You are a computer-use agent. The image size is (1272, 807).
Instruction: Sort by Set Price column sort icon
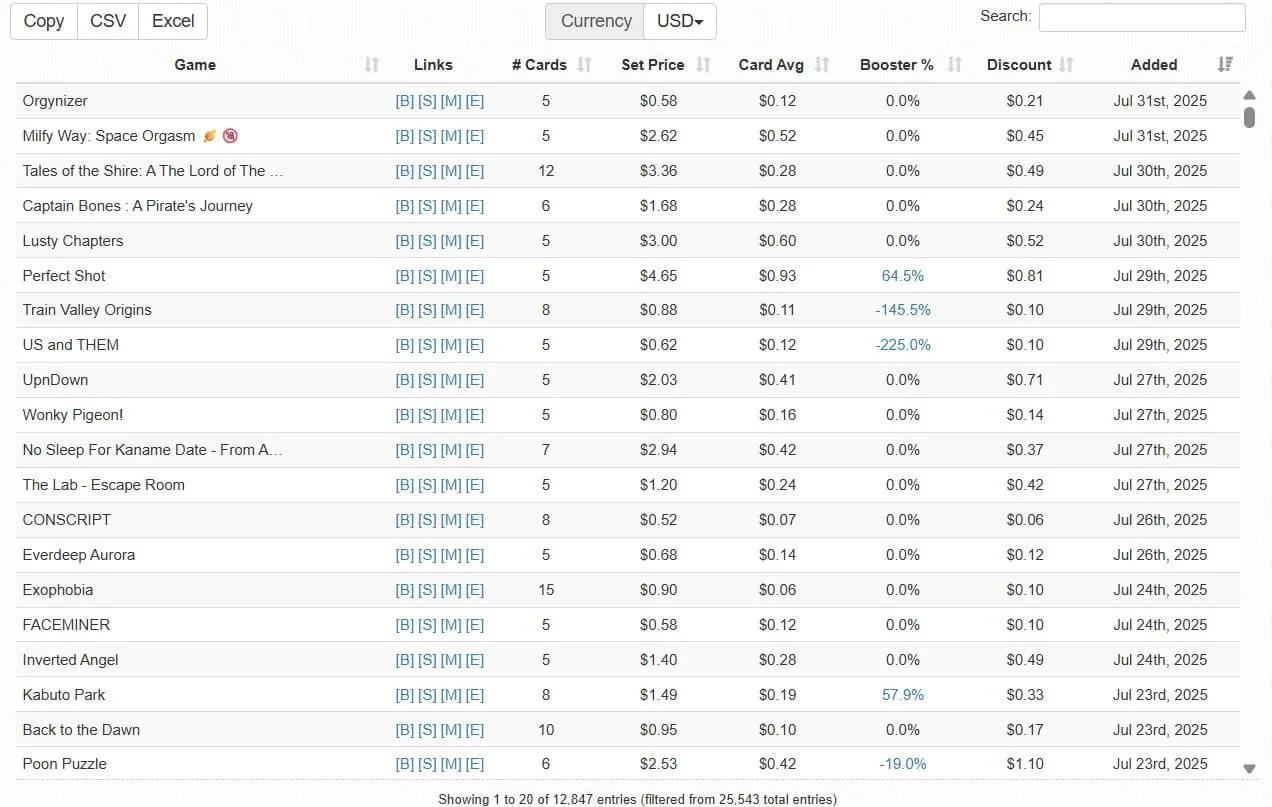click(703, 65)
